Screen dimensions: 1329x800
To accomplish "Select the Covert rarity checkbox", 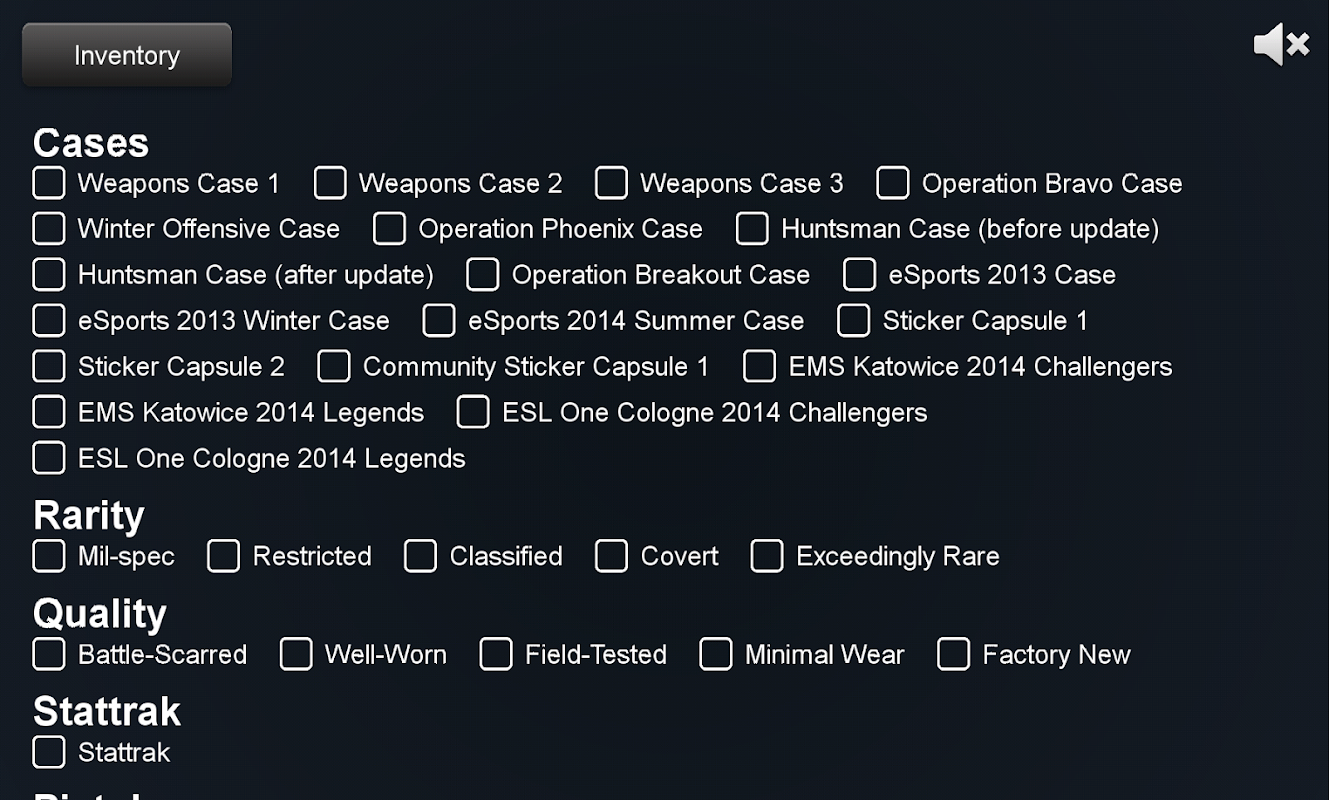I will (x=612, y=556).
